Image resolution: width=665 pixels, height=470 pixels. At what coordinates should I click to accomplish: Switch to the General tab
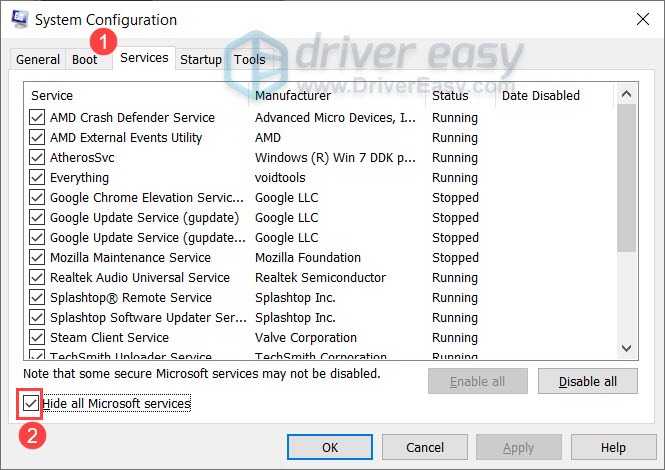point(38,59)
